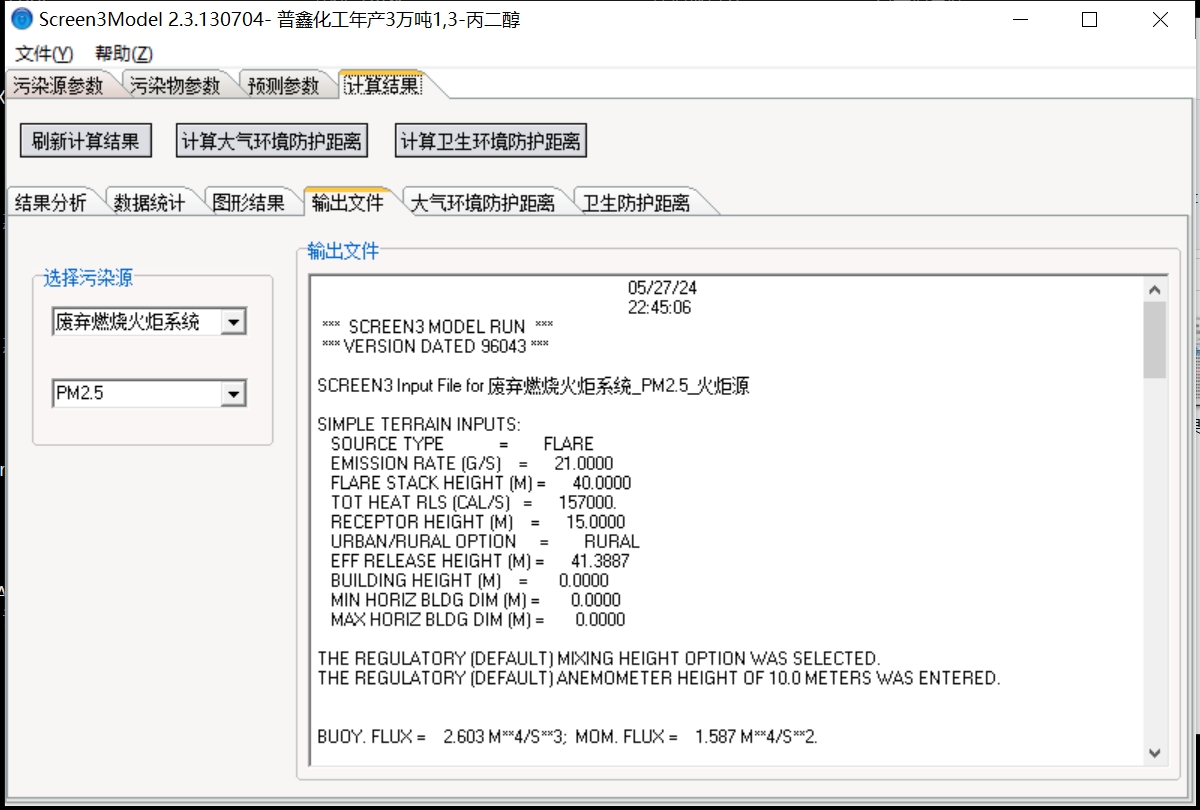The image size is (1200, 810).
Task: Click the 05/27/24 date text
Action: click(x=662, y=288)
